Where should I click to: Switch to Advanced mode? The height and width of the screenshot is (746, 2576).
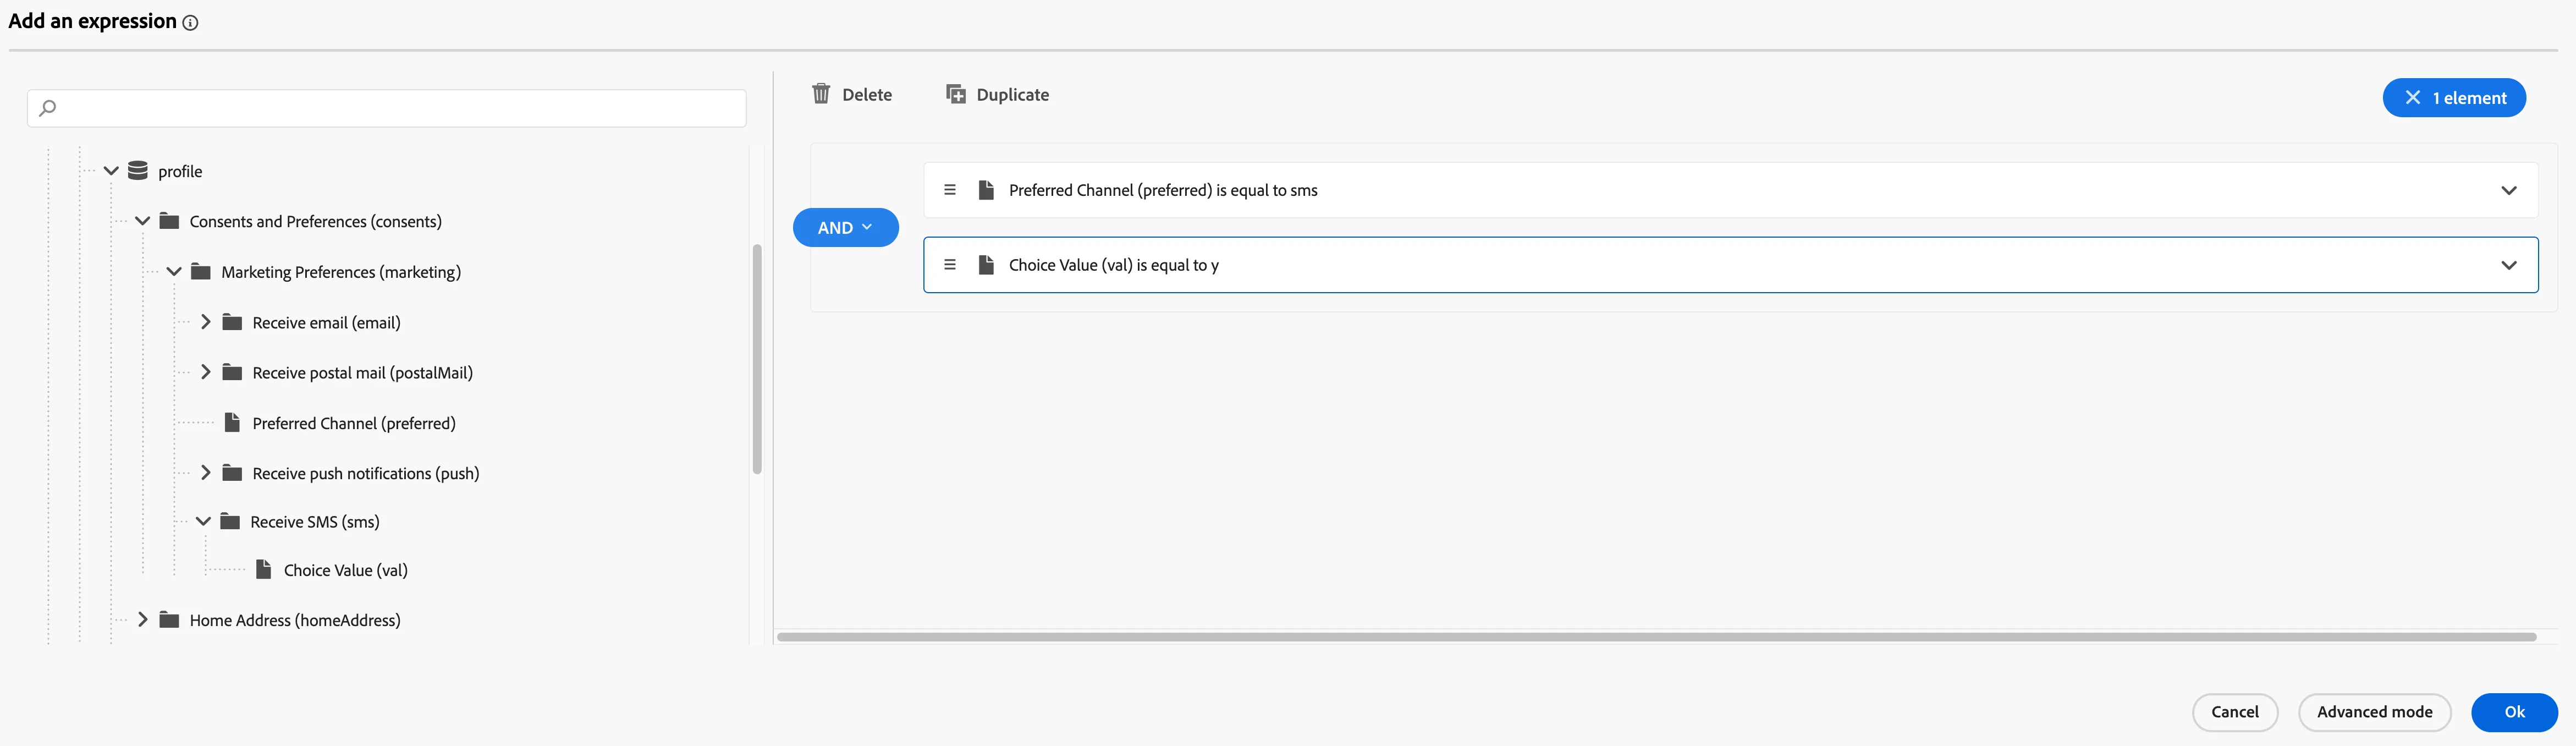coord(2375,712)
